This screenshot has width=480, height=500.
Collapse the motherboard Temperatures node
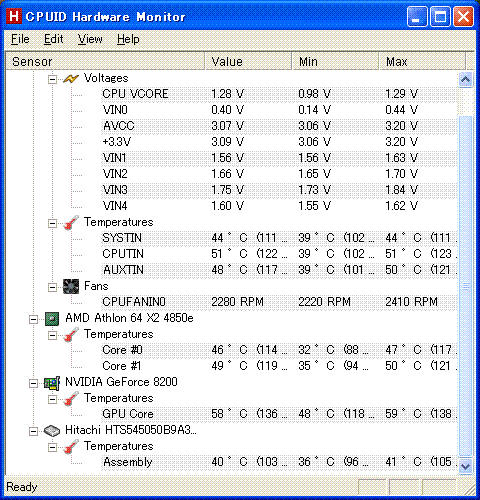52,223
